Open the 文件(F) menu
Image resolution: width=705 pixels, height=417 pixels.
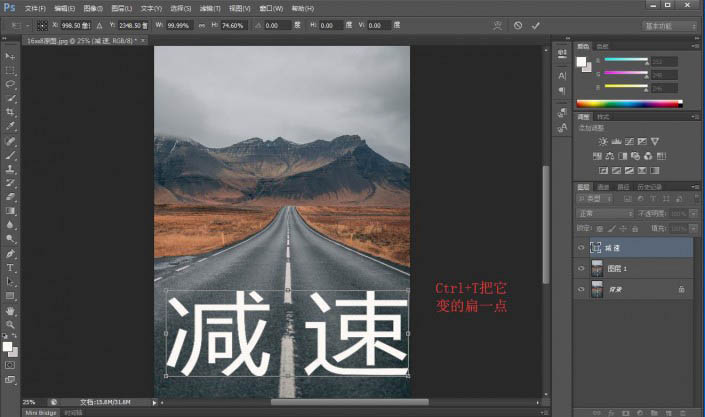35,8
